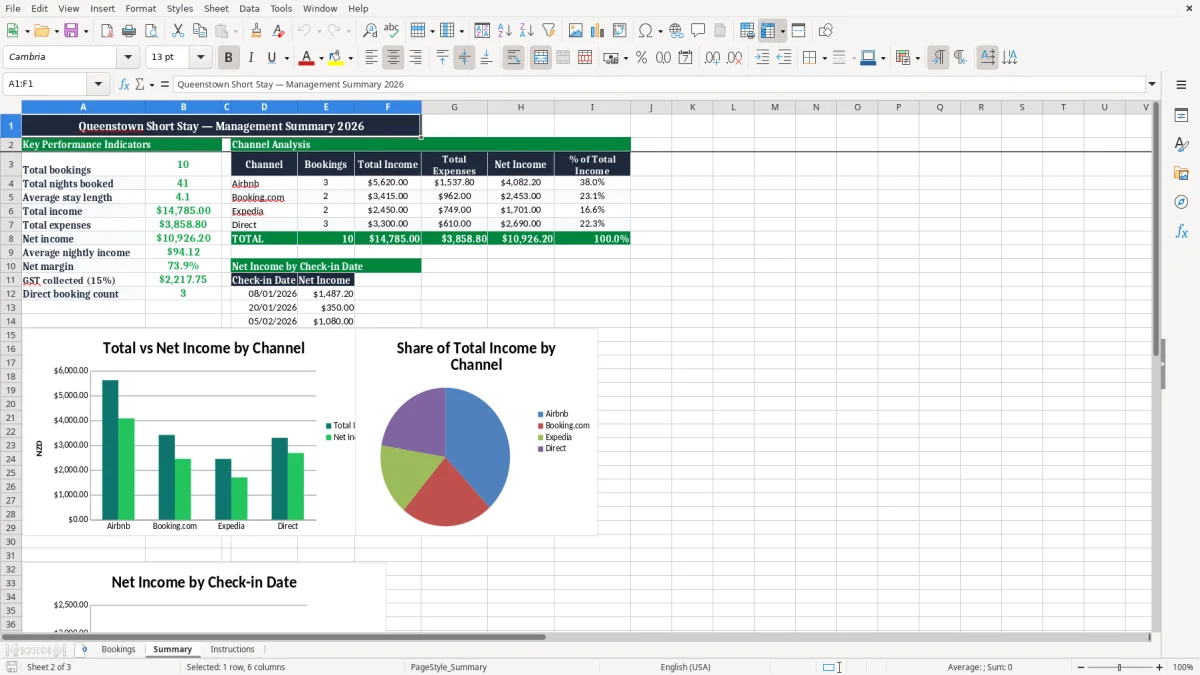Expand the formula bar
The image size is (1200, 675).
coord(1152,84)
